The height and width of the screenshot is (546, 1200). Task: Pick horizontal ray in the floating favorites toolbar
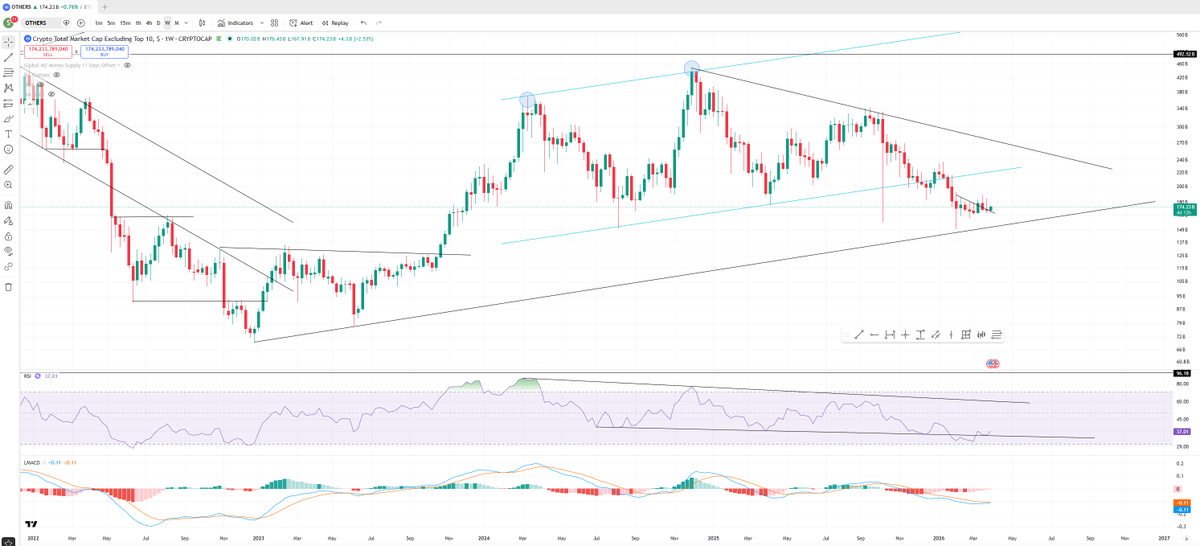pos(874,334)
